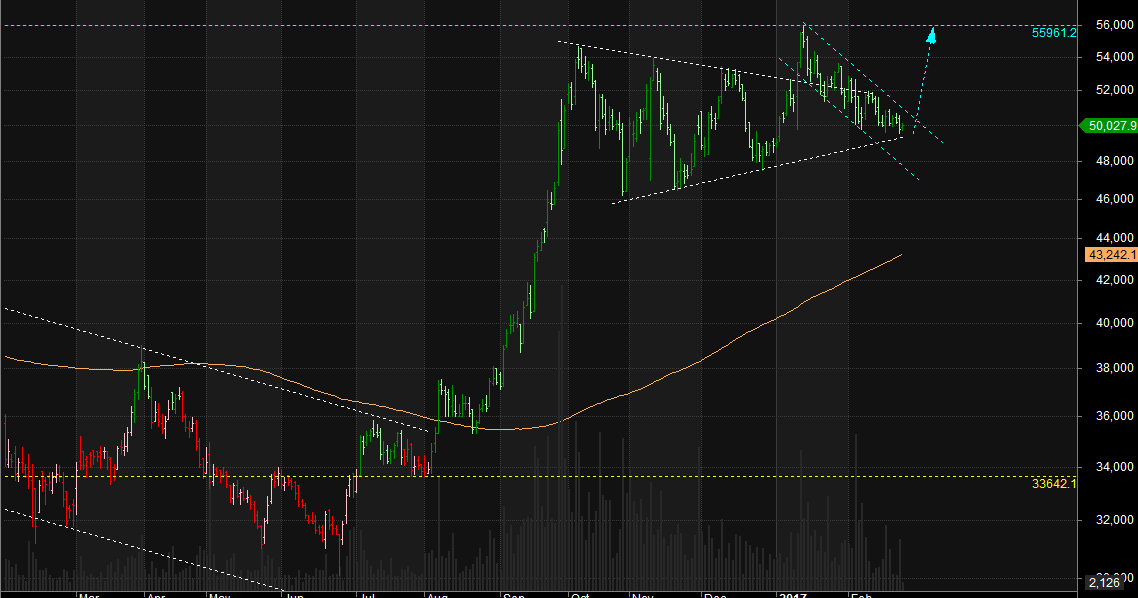Viewport: 1138px width, 598px height.
Task: Click the orange 43,242.1 moving average label
Action: (1110, 255)
